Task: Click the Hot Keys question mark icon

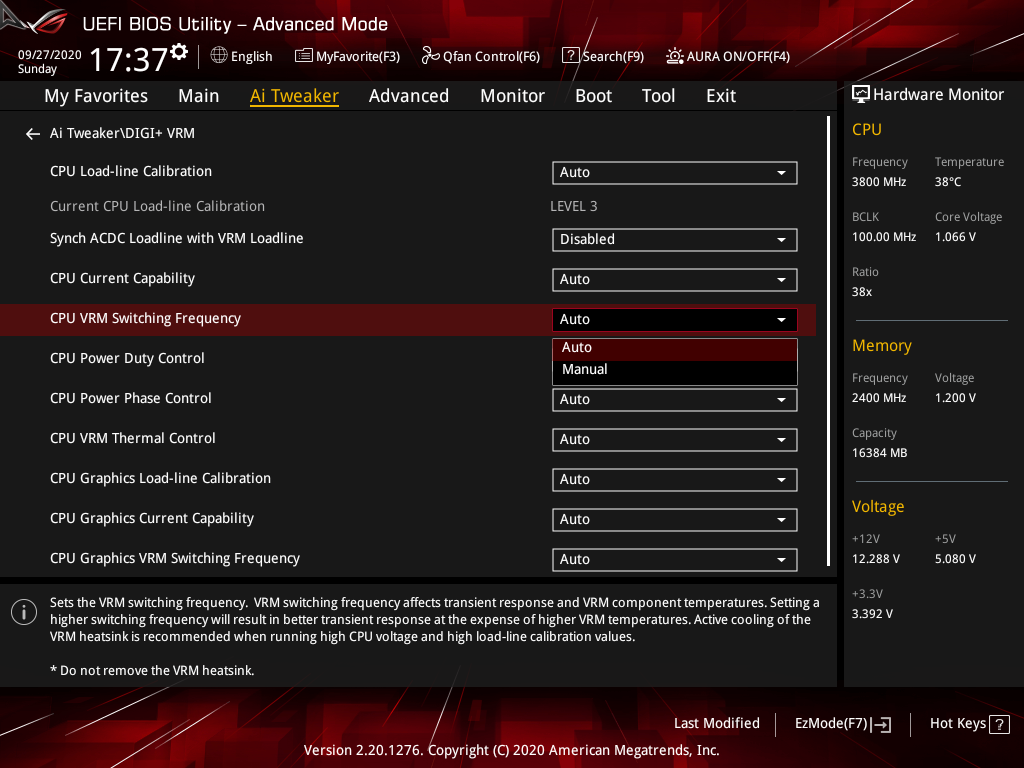Action: (x=999, y=724)
